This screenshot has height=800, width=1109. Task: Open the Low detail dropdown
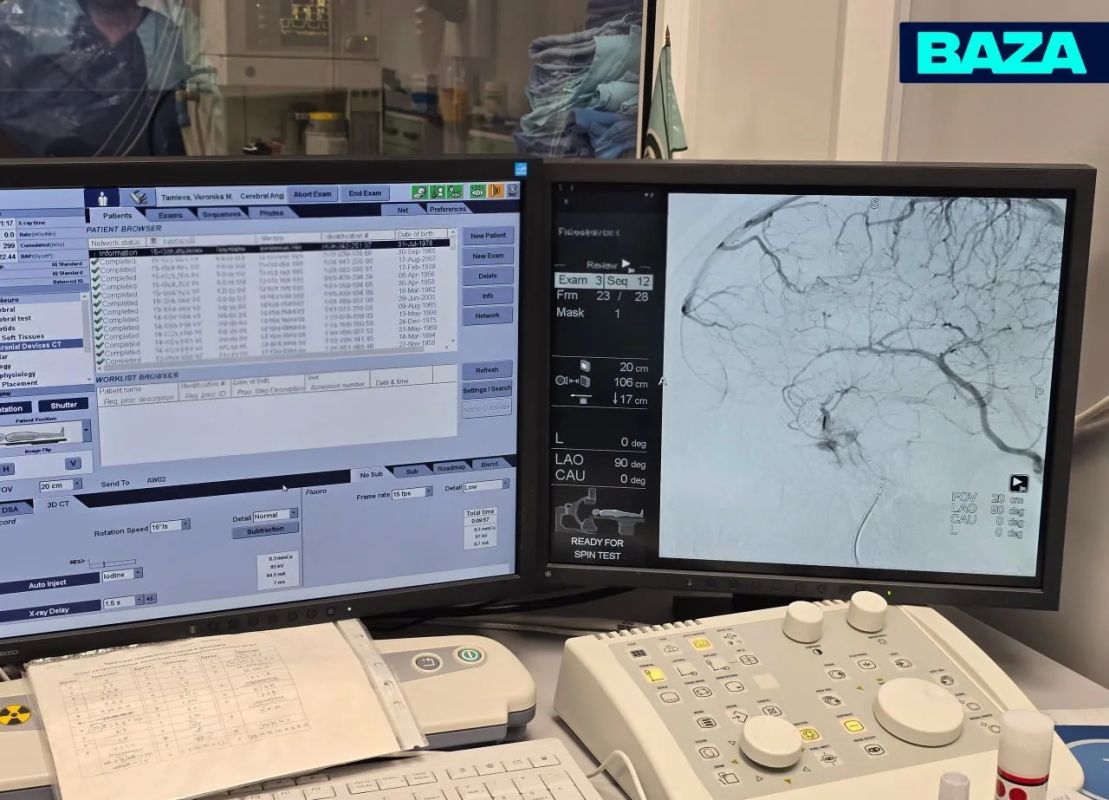click(x=487, y=487)
